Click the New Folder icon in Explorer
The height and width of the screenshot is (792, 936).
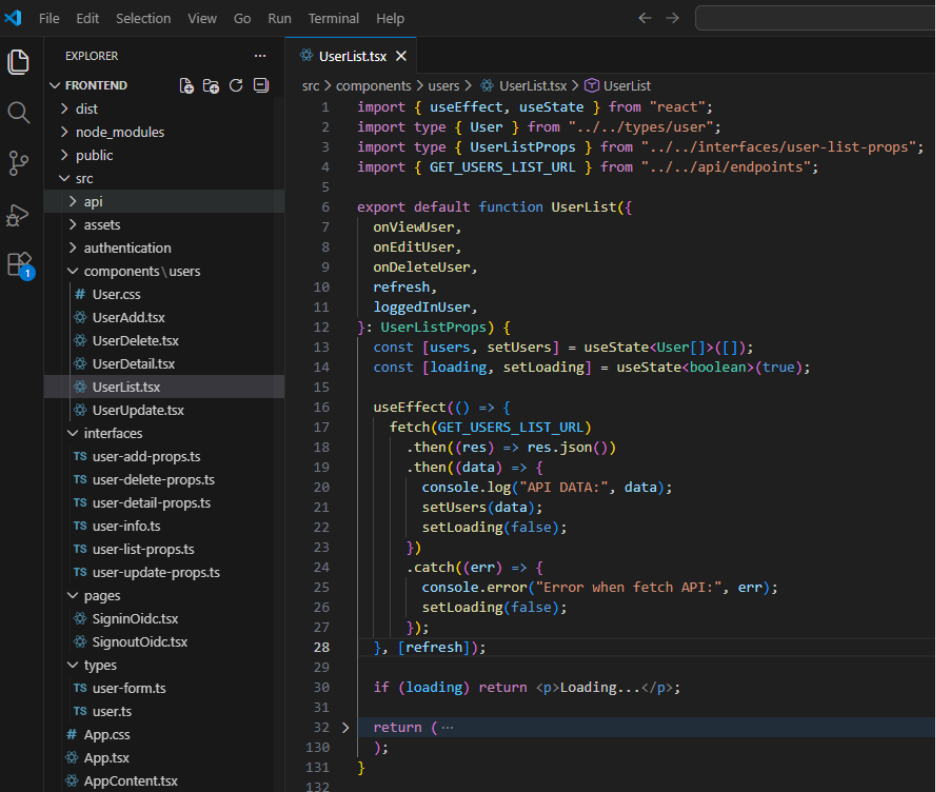pos(211,86)
